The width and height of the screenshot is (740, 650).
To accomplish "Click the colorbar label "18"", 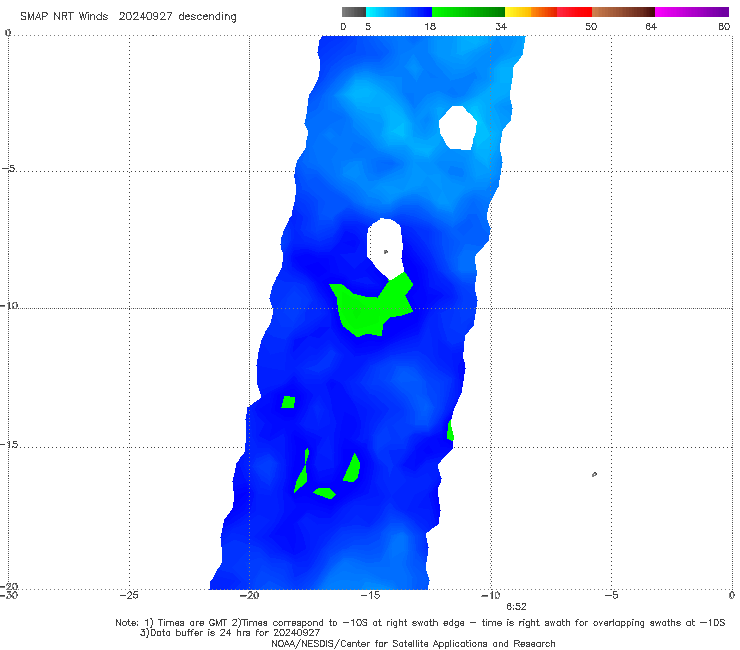I will [430, 26].
